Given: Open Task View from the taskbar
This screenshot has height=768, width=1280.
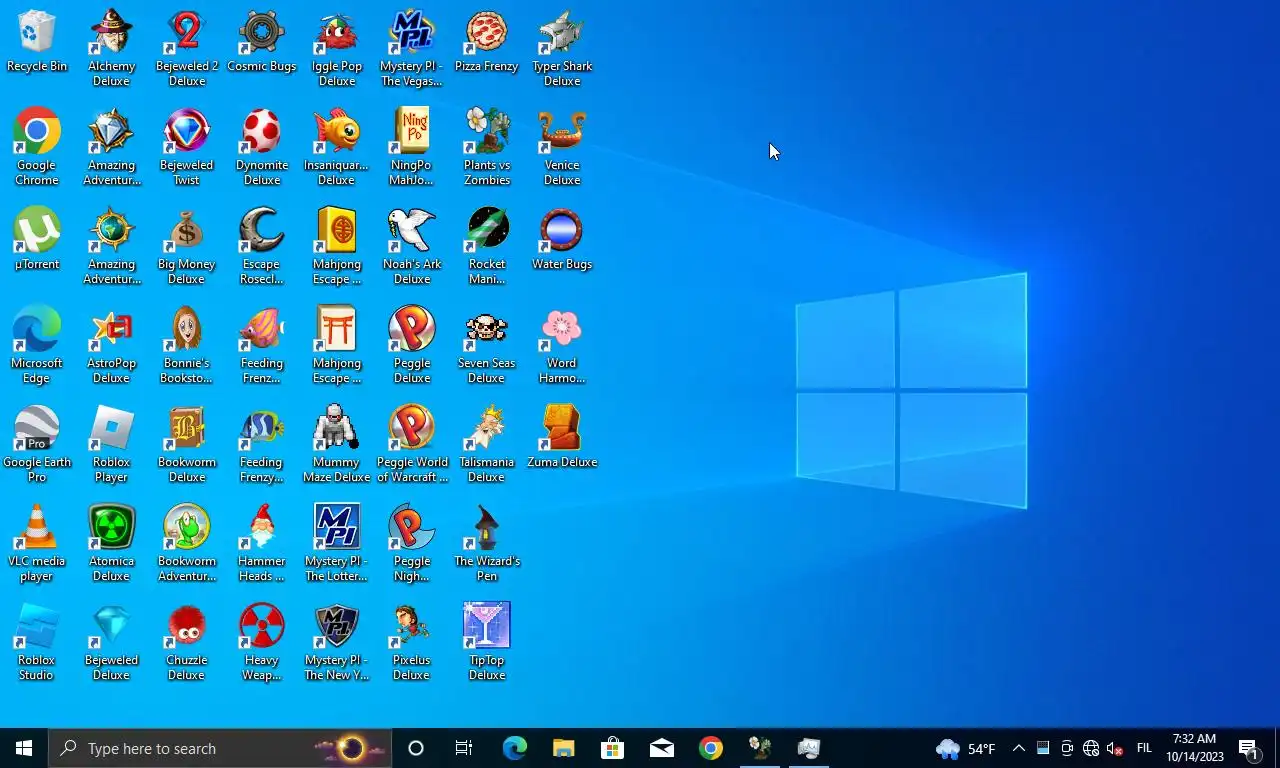Looking at the screenshot, I should click(x=464, y=748).
